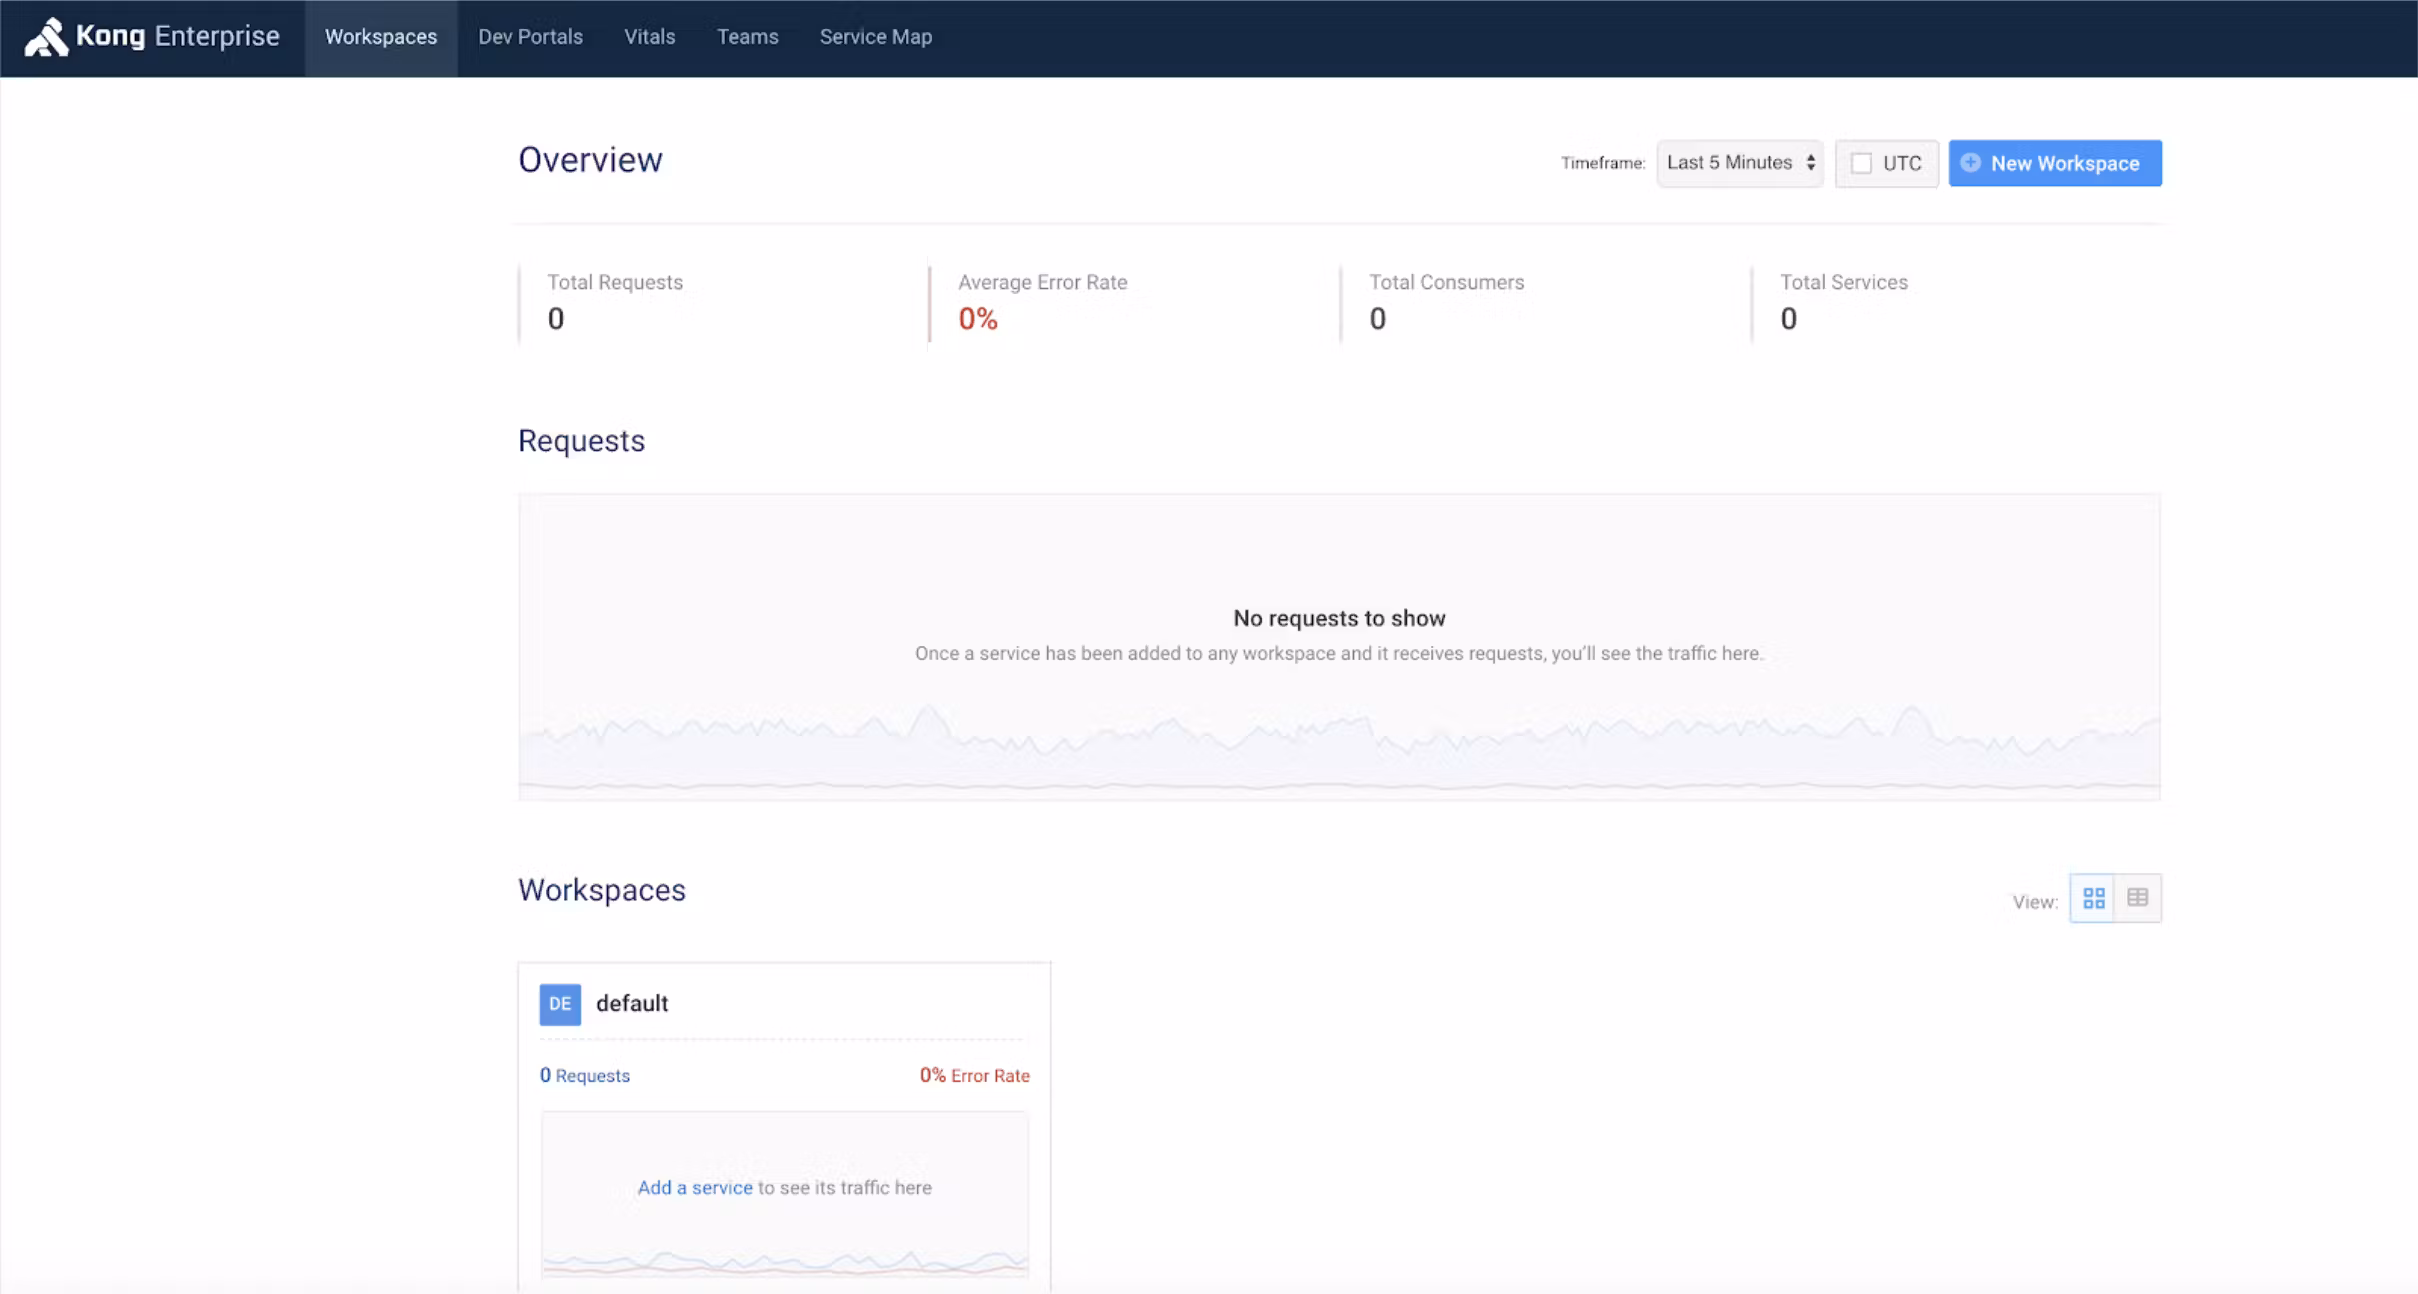Screen dimensions: 2418x1294
Task: Follow the Add a service link
Action: click(695, 1187)
